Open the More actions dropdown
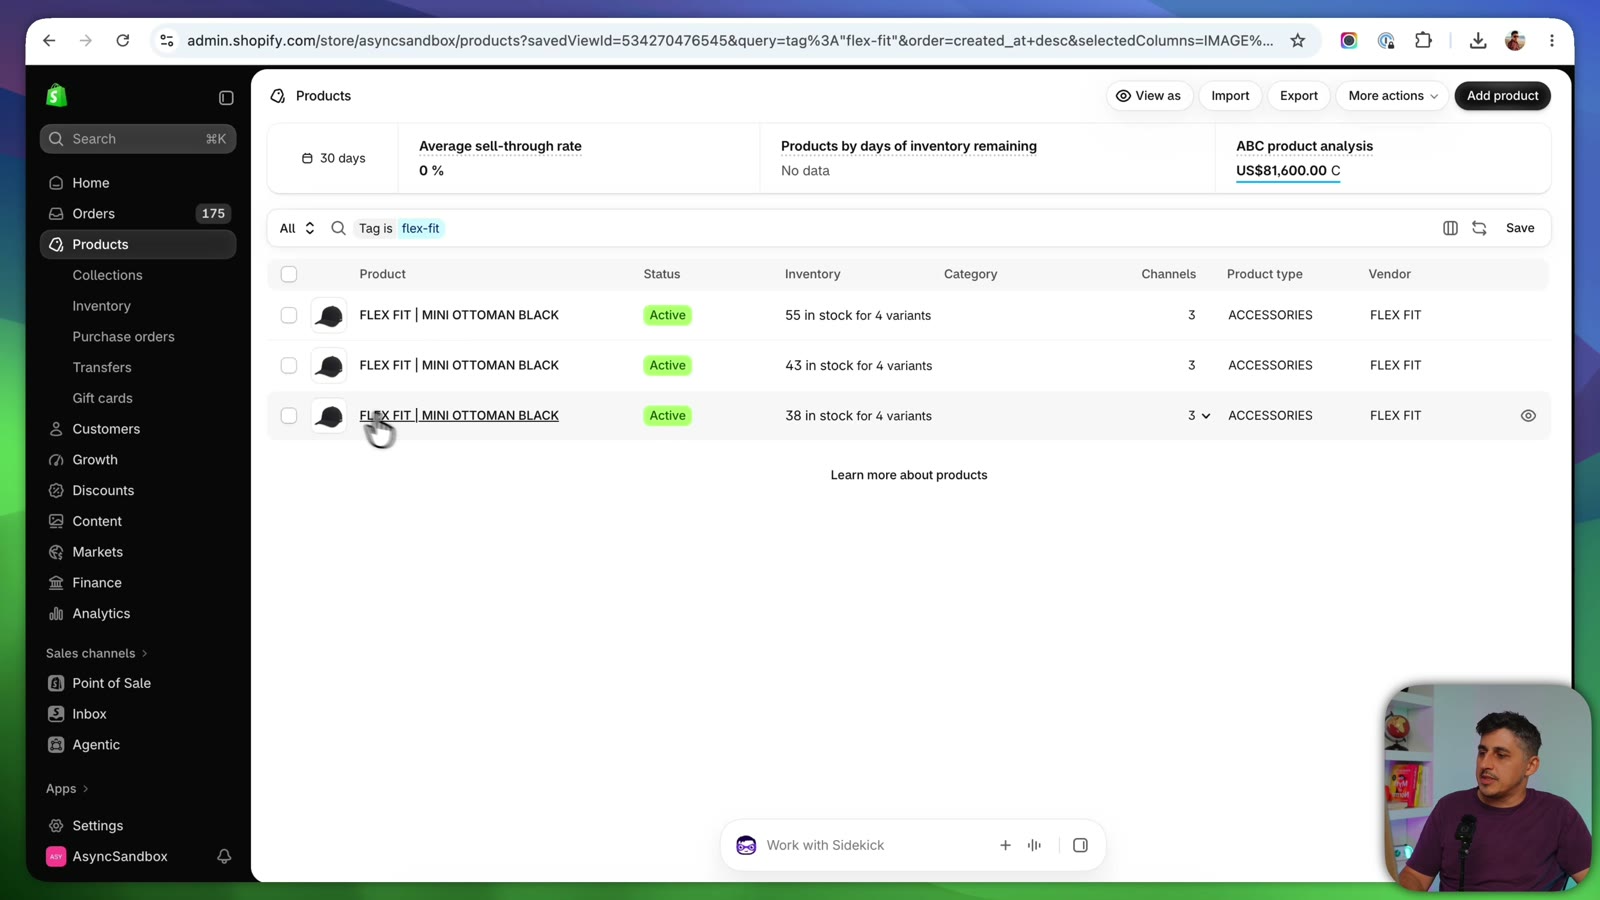This screenshot has width=1600, height=900. click(1392, 96)
